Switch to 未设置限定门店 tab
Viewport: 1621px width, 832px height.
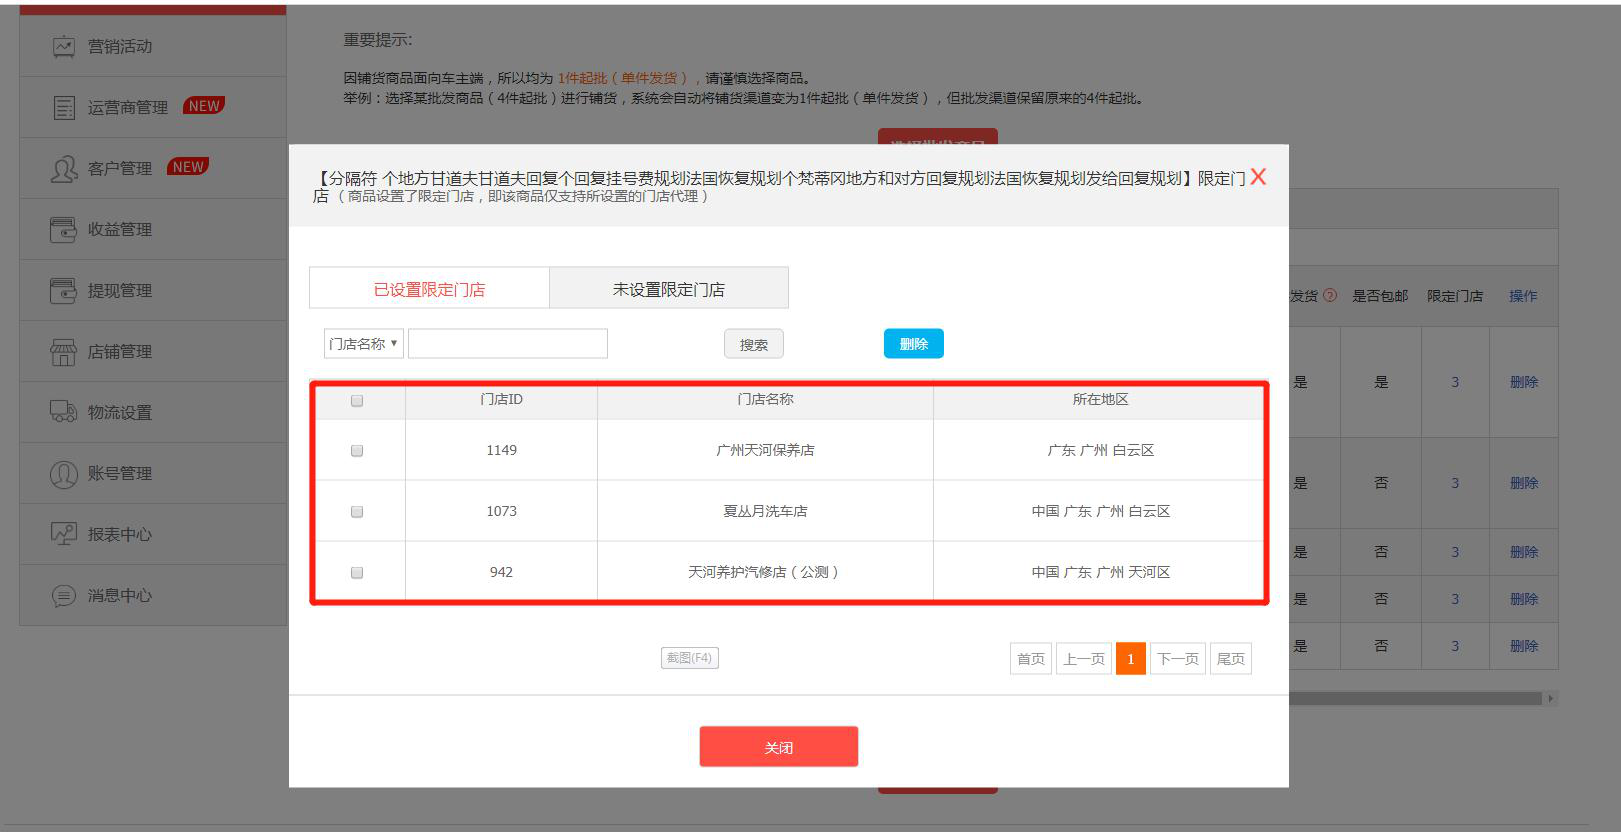coord(668,289)
